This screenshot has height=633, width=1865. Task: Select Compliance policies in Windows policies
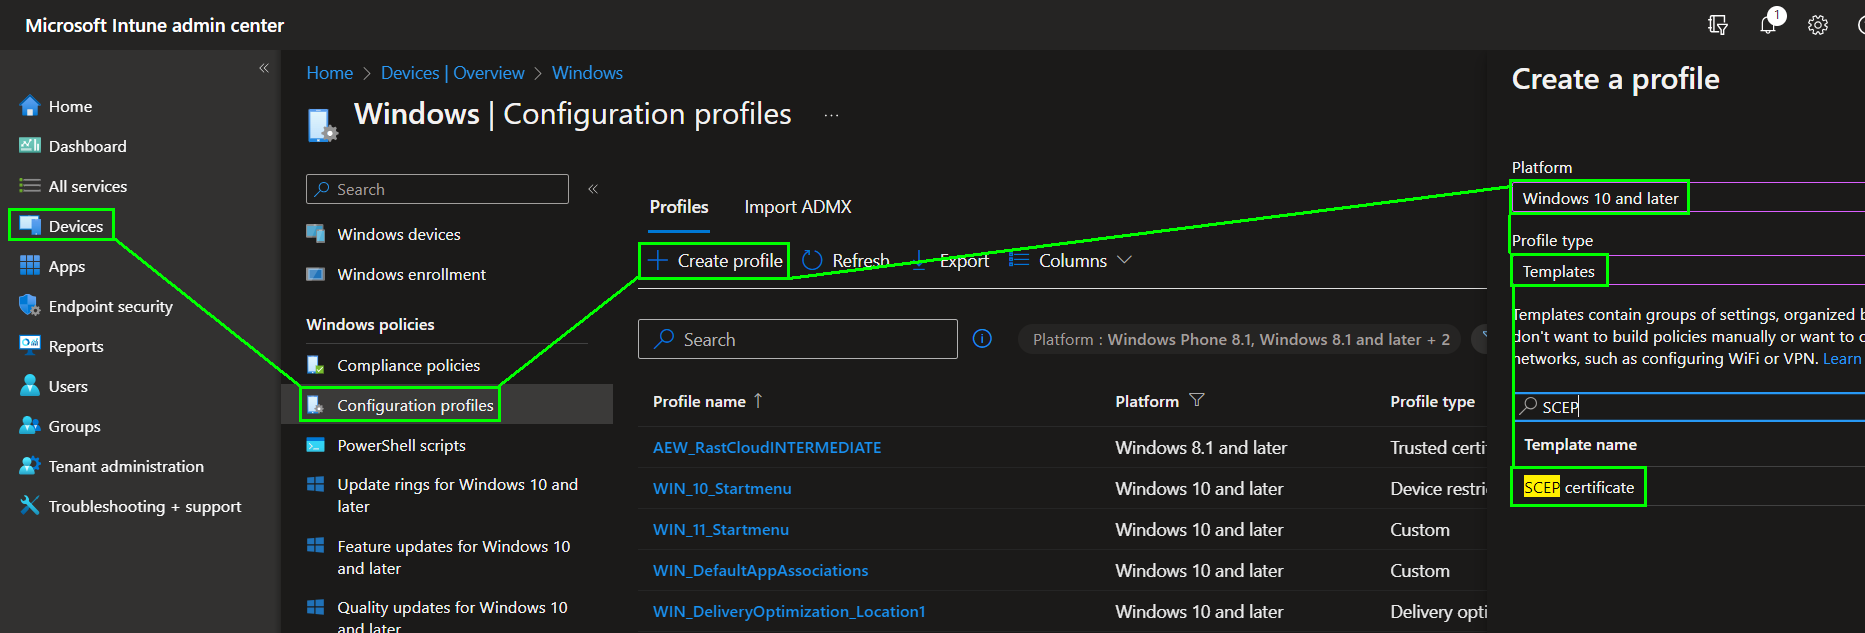coord(408,365)
